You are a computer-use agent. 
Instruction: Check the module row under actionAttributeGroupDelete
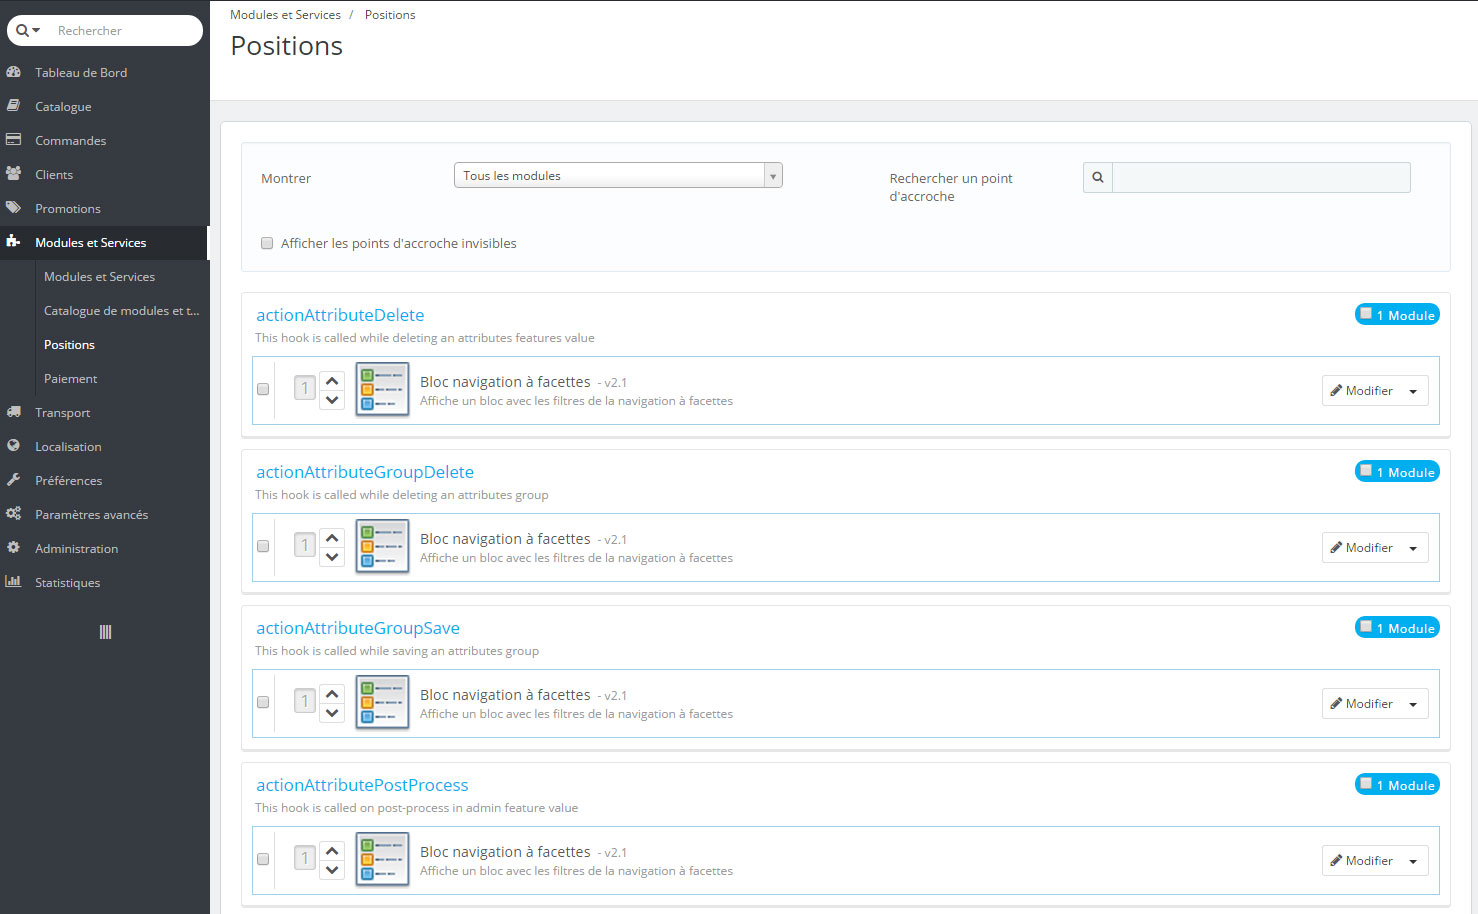(263, 546)
